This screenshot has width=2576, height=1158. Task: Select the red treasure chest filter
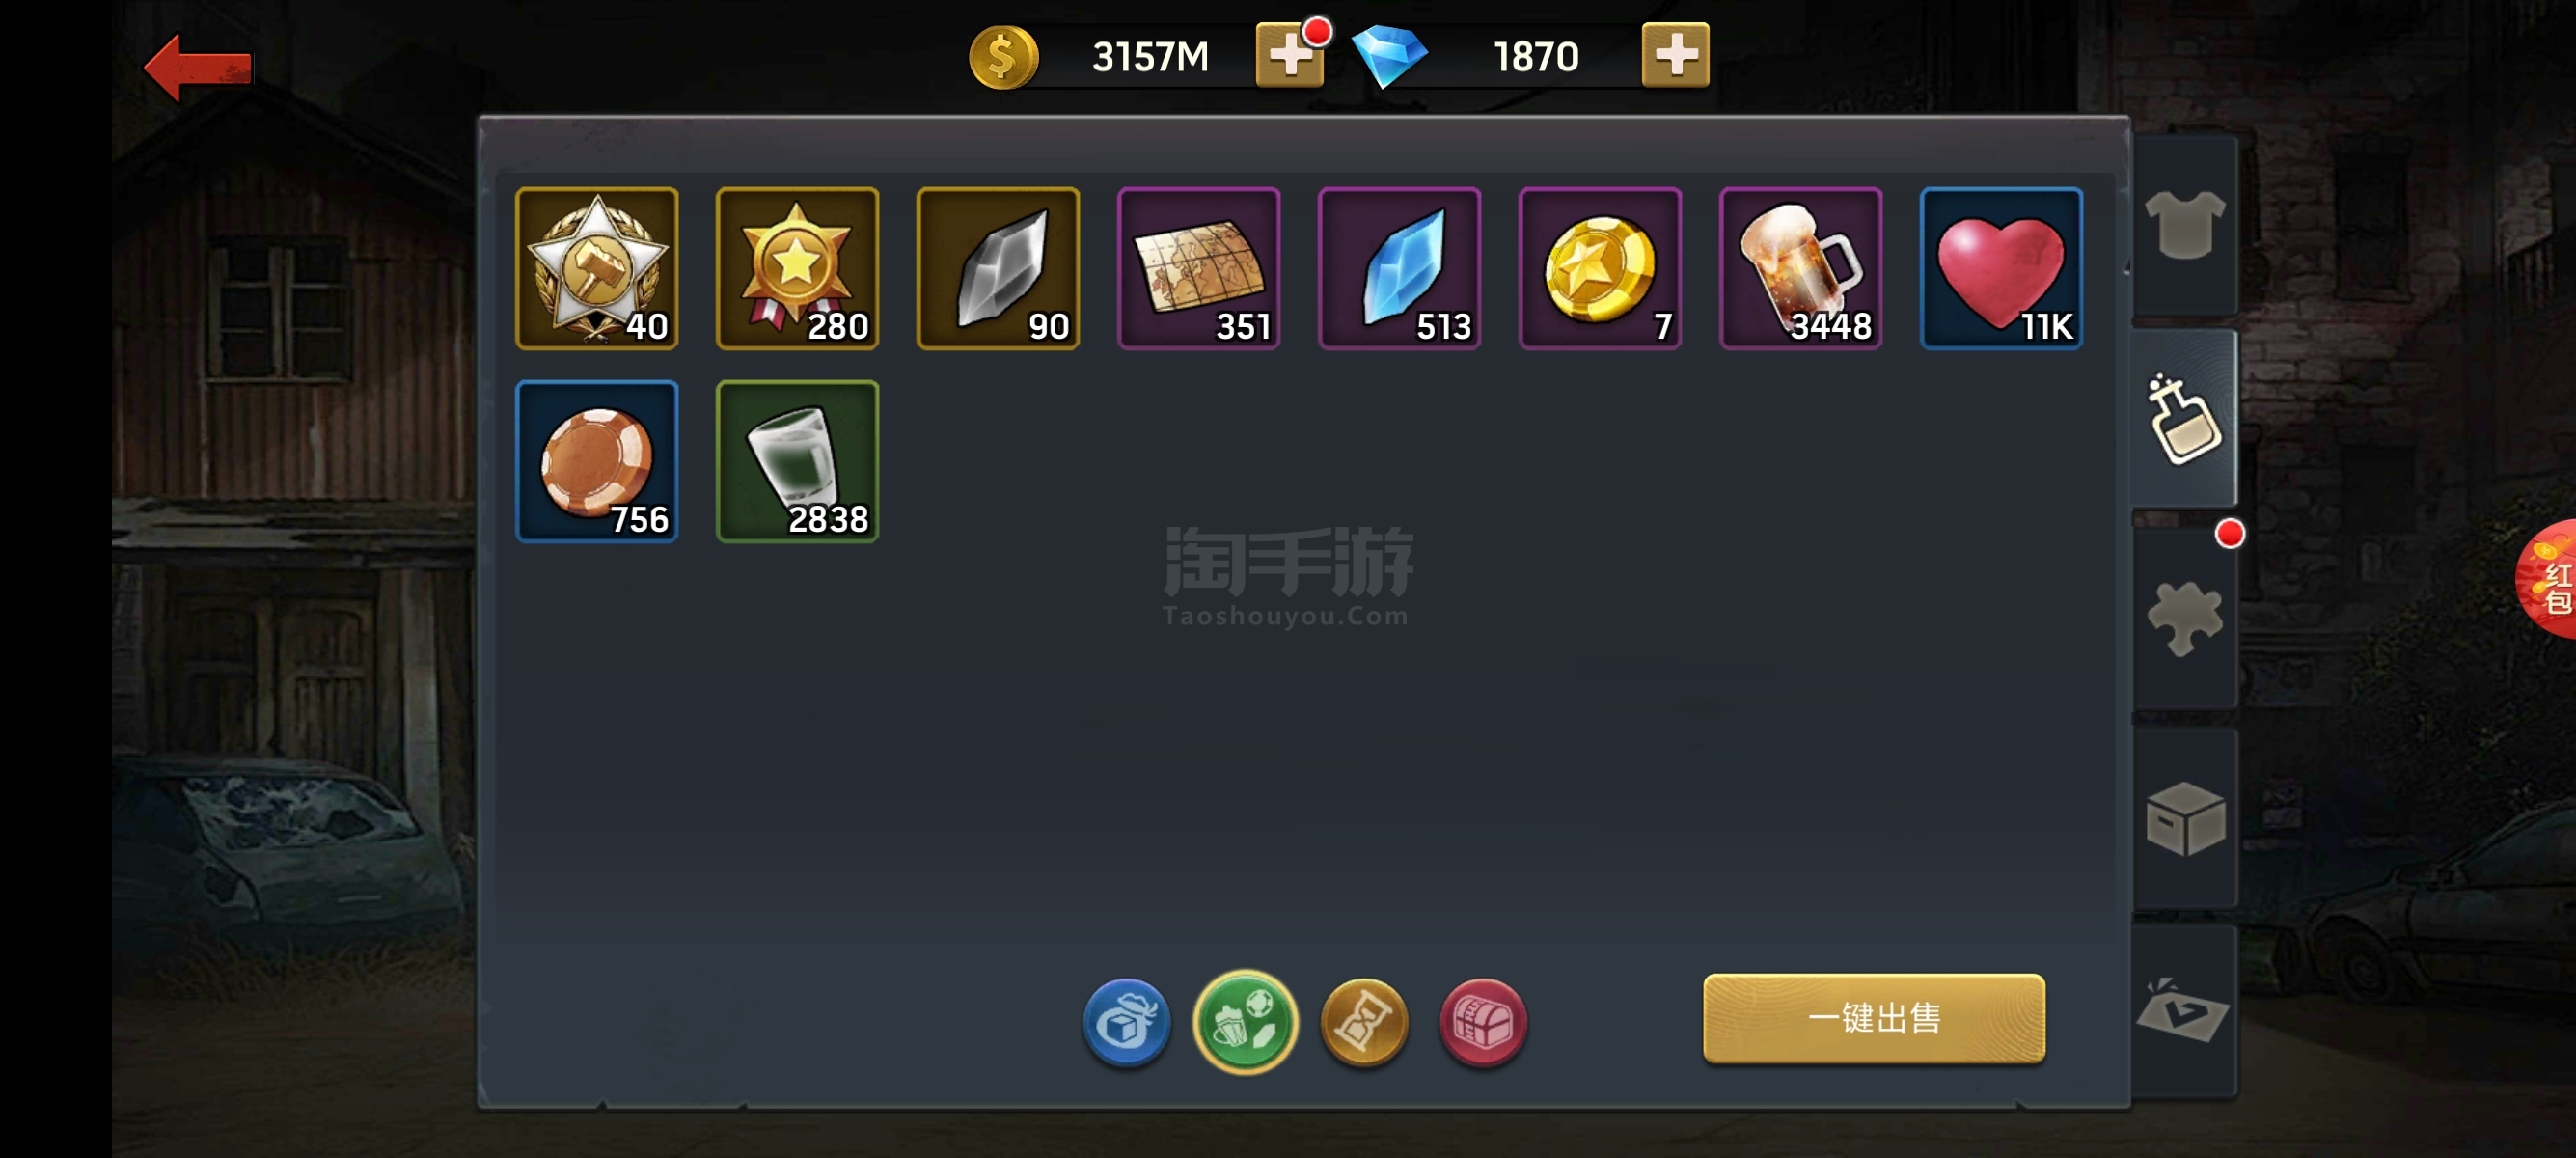(x=1482, y=1022)
